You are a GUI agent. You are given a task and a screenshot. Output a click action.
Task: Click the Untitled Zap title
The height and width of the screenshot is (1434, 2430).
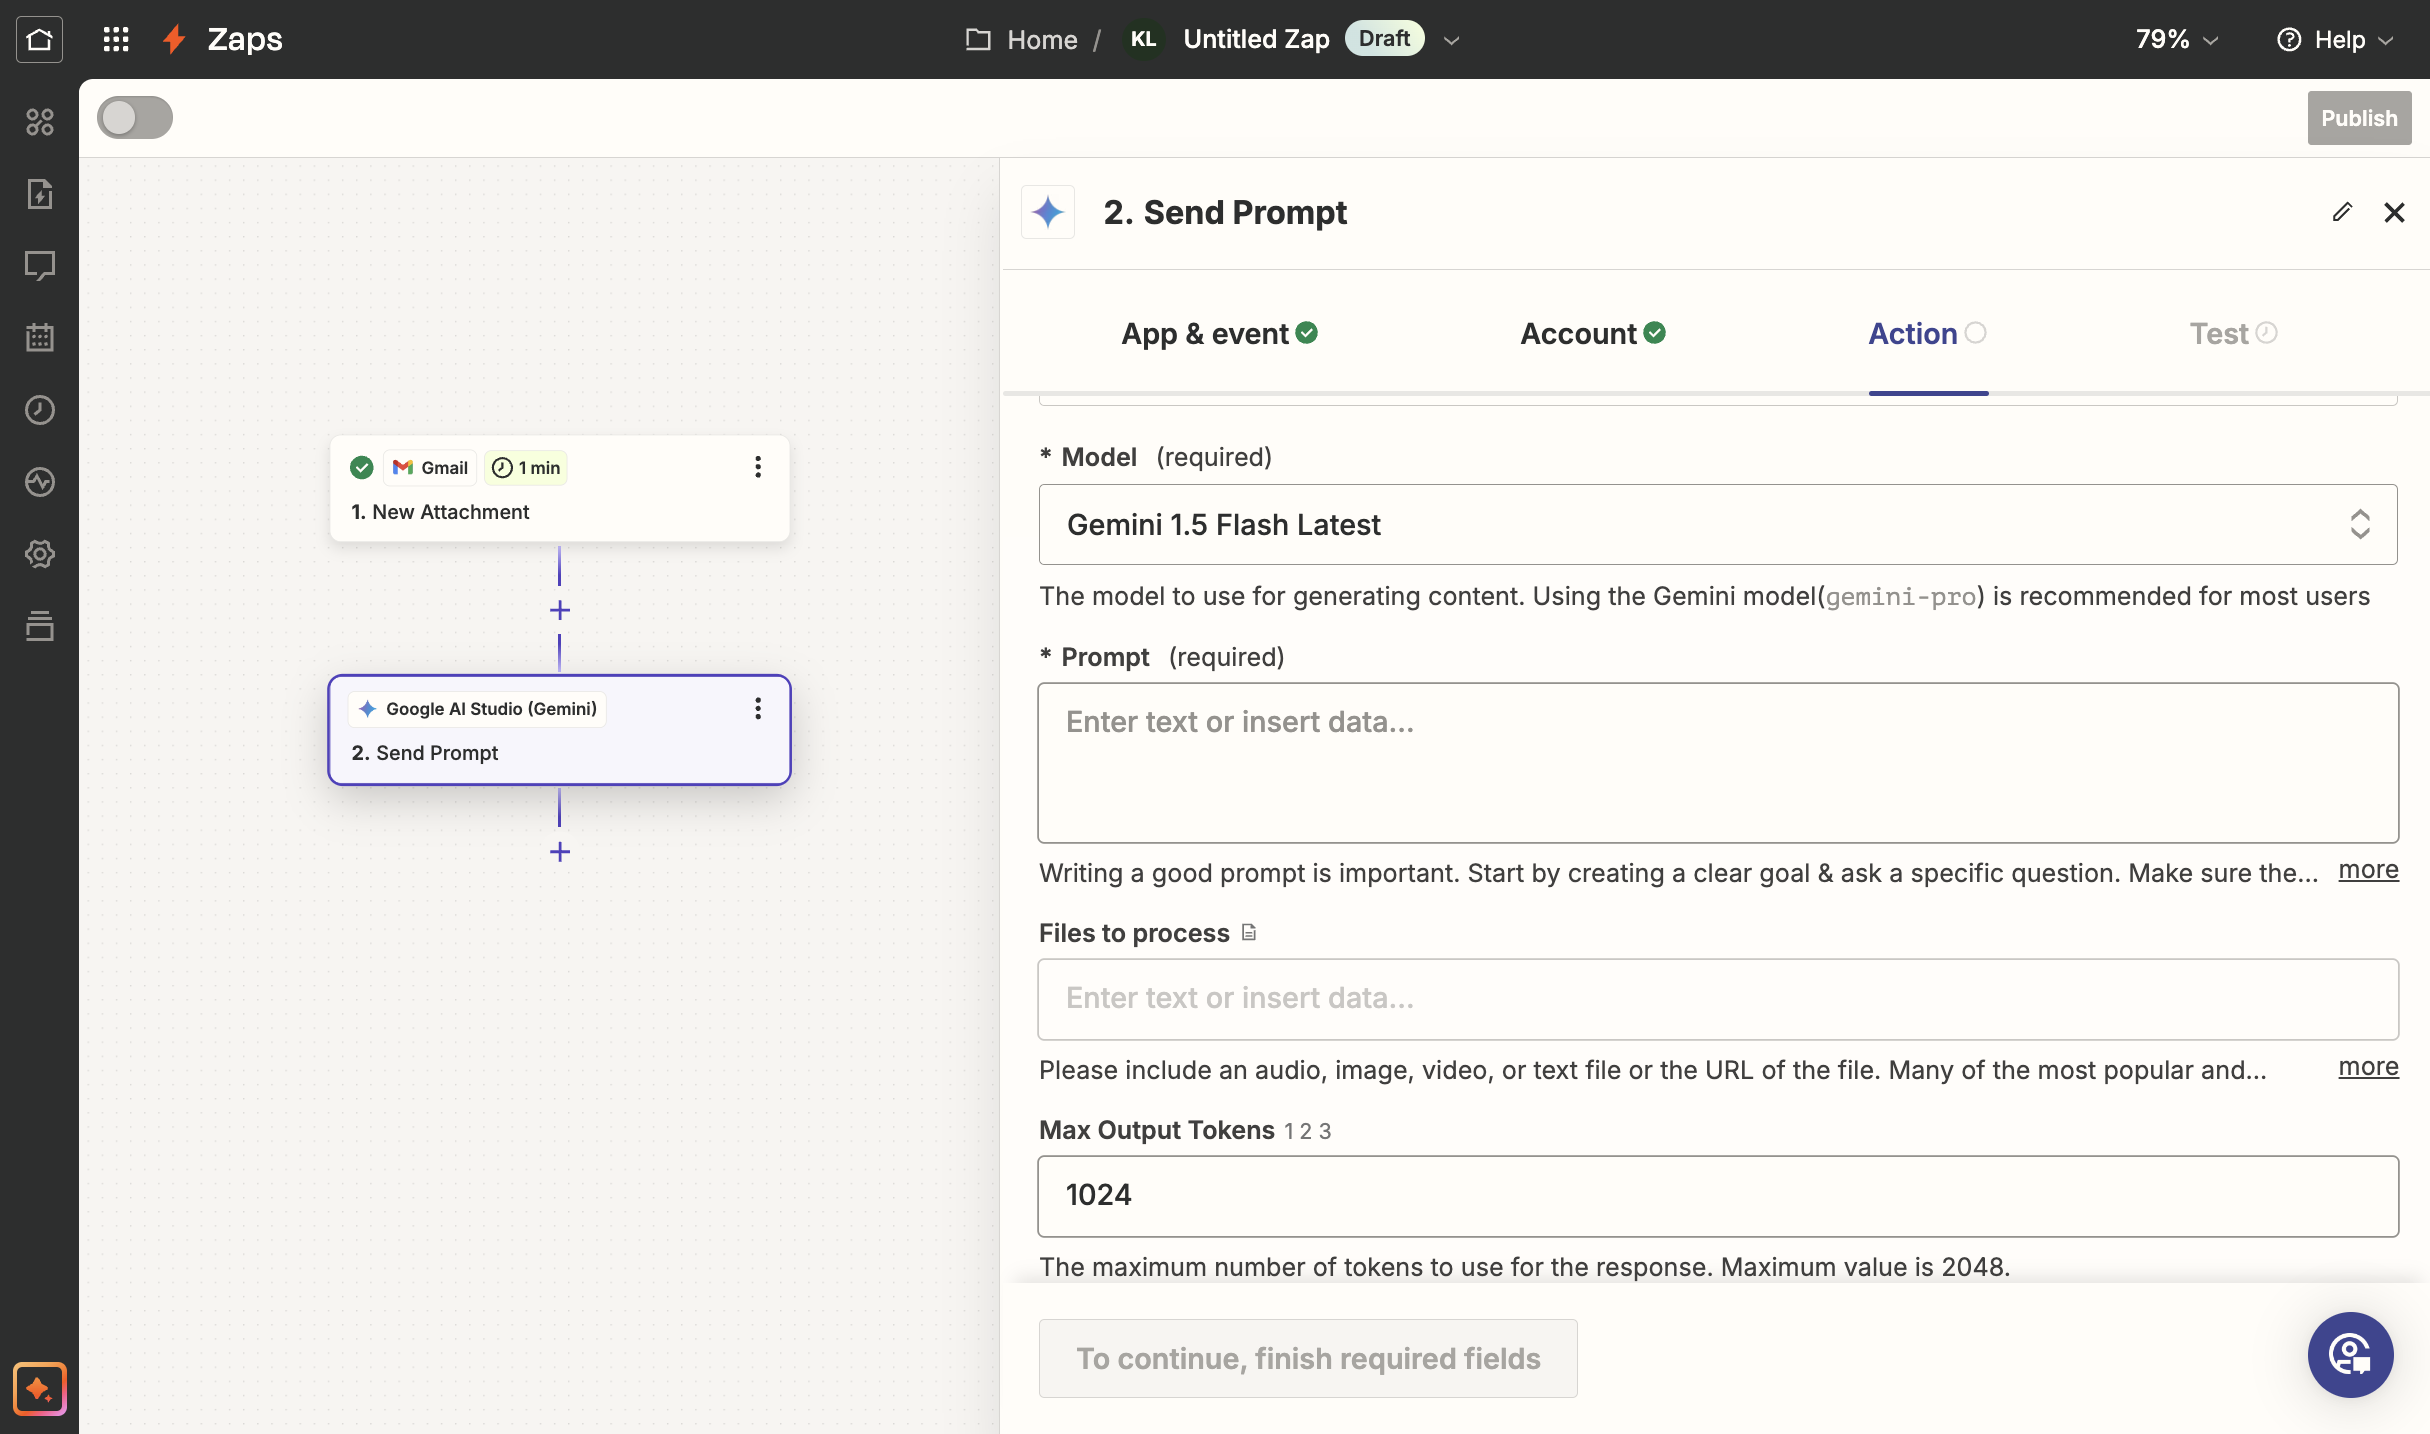click(x=1256, y=39)
